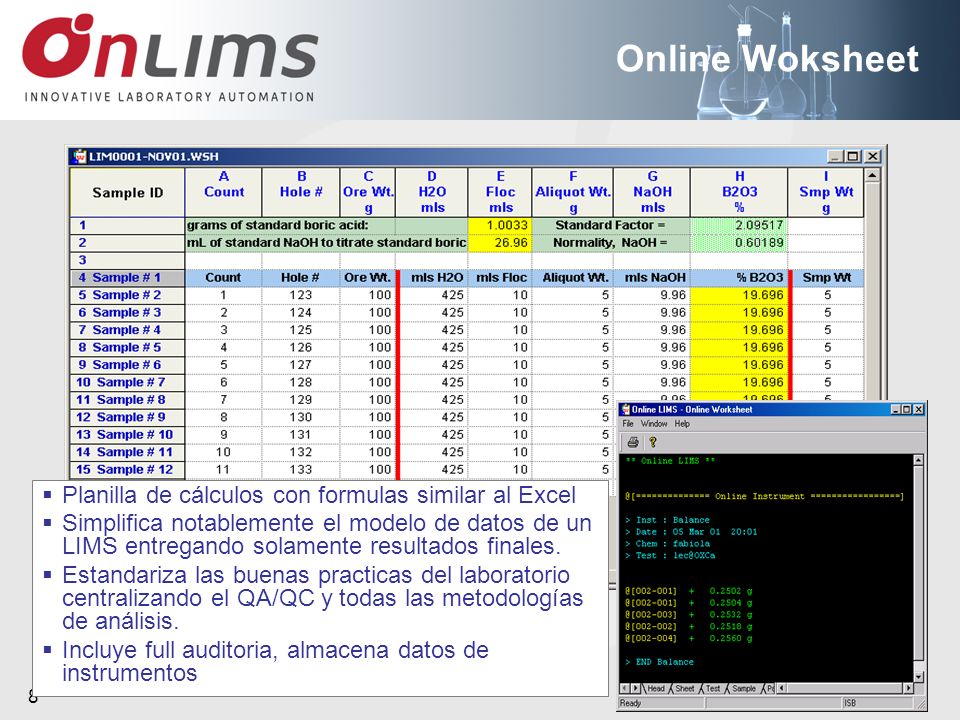Viewport: 960px width, 720px height.
Task: Select column A Count header
Action: click(223, 192)
